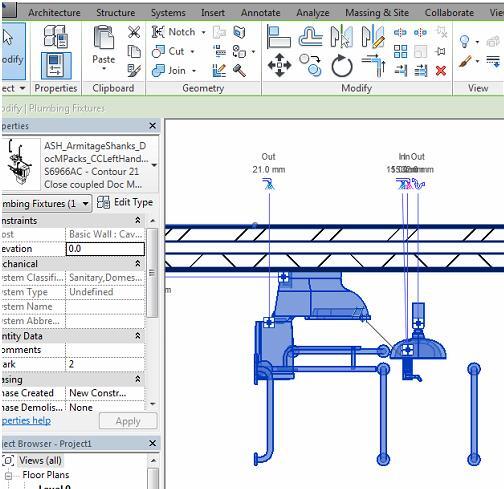Use the Trim/Extend to Corner tool
Viewport: 504px width, 489px height.
374,66
